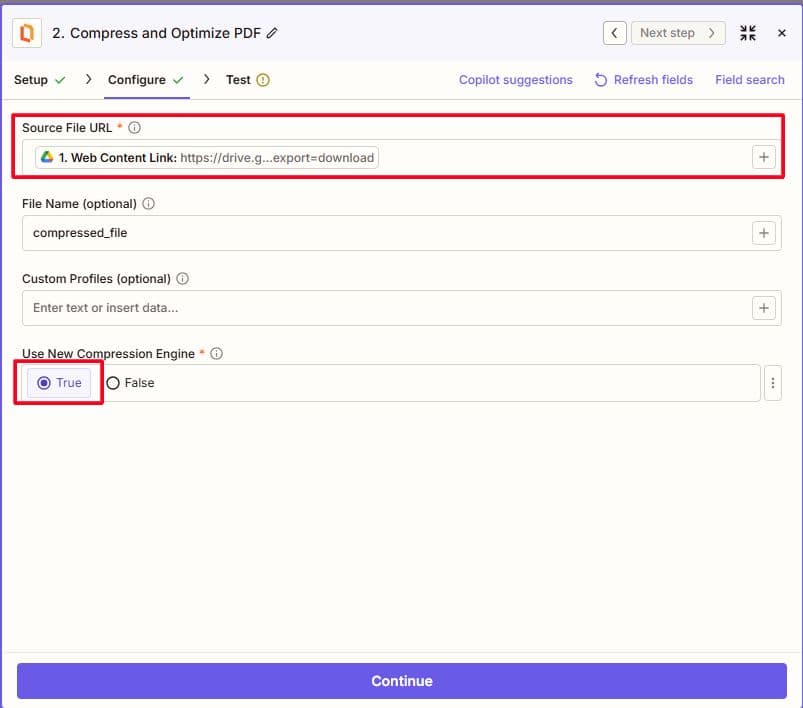Click info icon beside Custom Profiles
This screenshot has height=708, width=803.
click(x=182, y=279)
